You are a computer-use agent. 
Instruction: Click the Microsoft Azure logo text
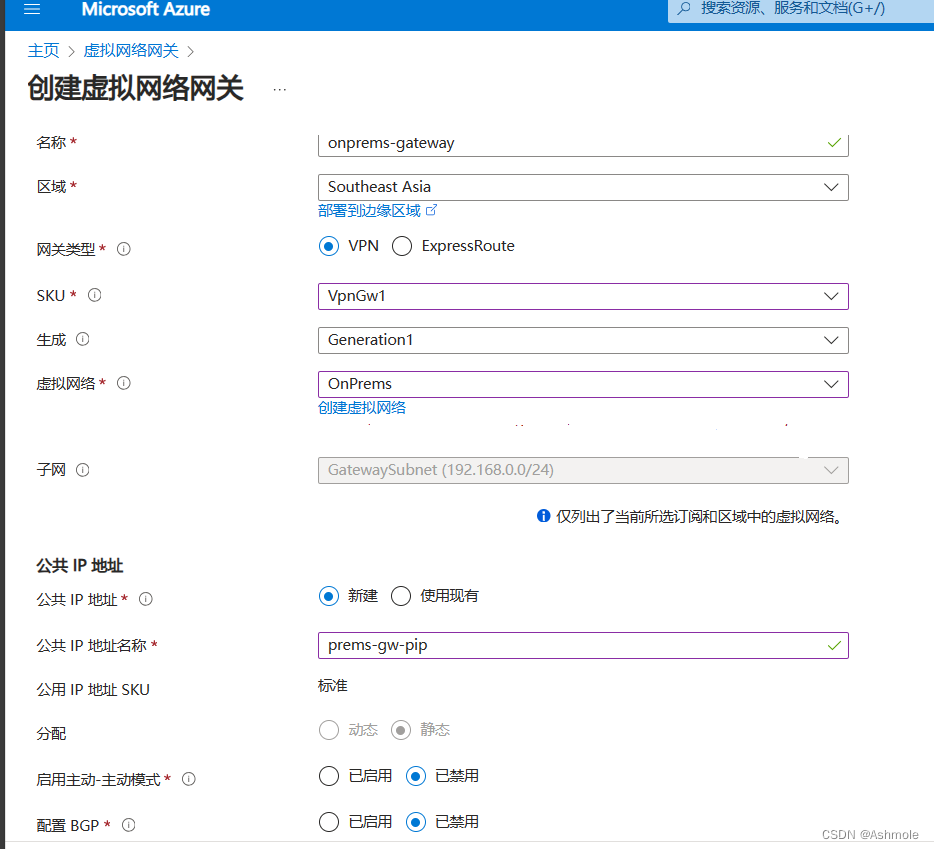point(145,9)
